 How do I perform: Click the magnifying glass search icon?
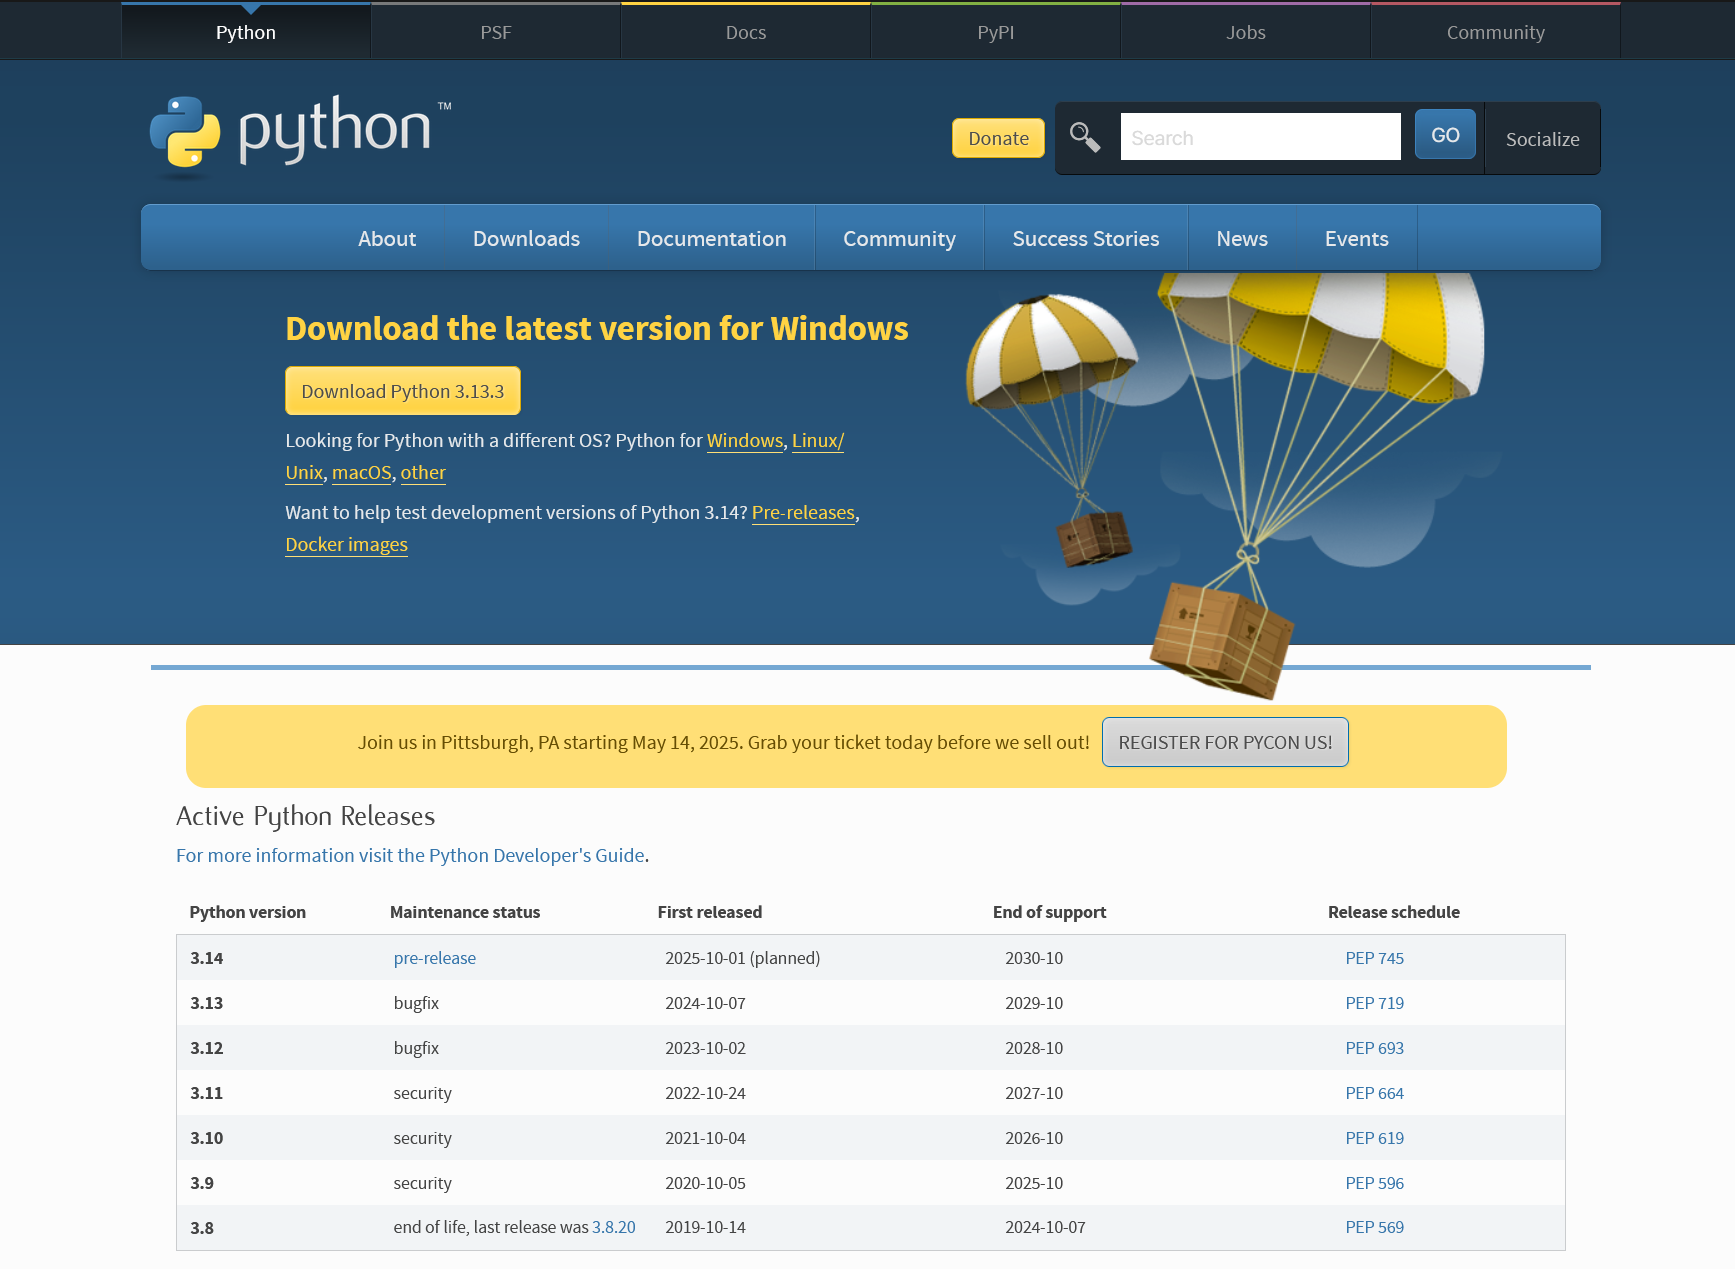tap(1085, 137)
